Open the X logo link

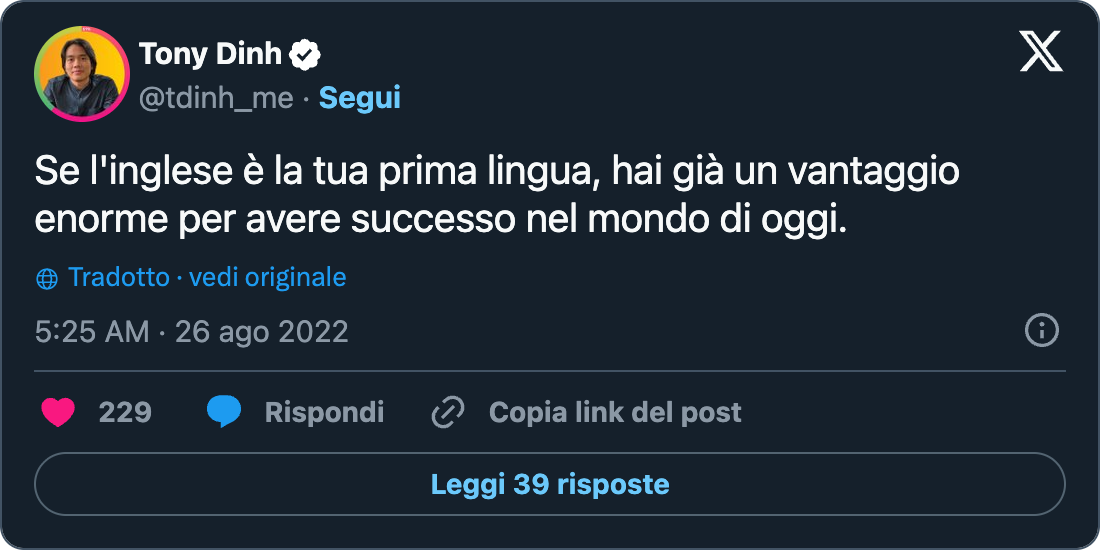coord(1041,53)
